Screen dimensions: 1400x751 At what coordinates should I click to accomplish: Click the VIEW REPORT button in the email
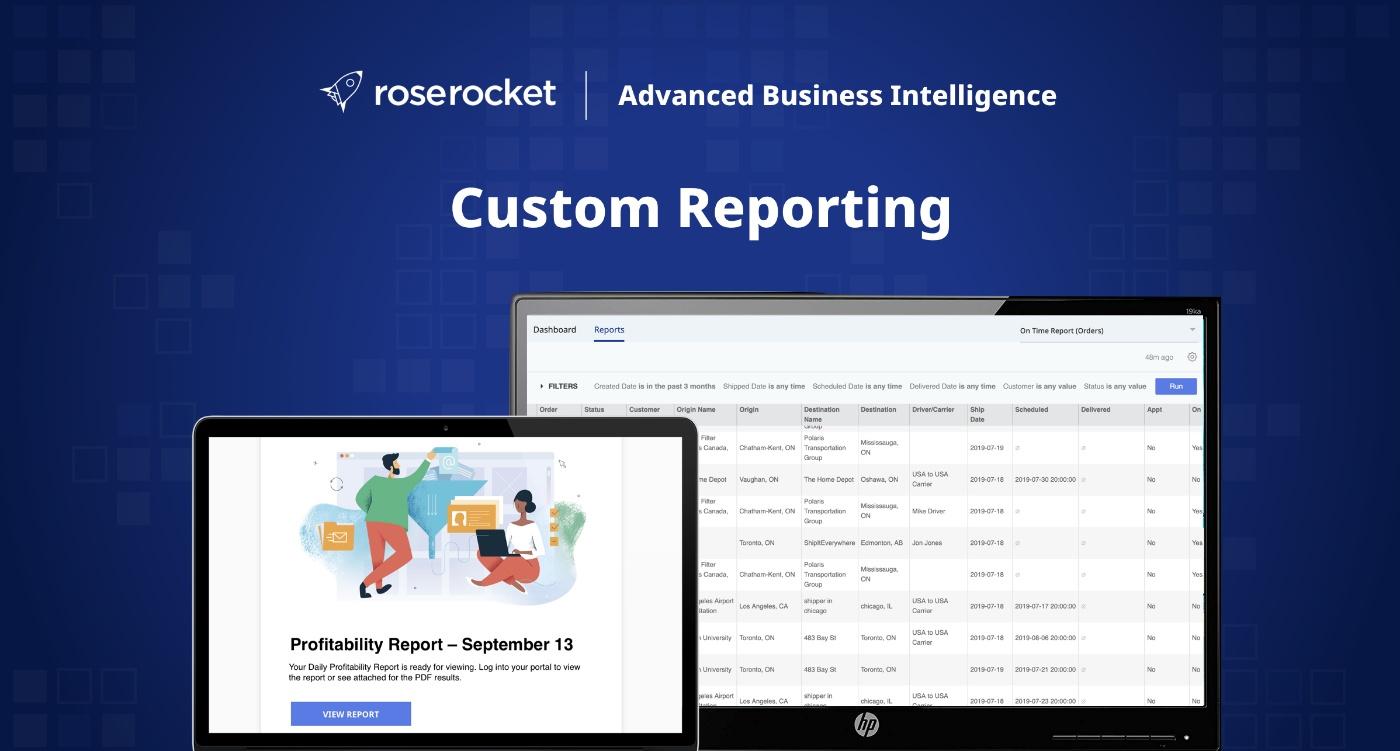350,714
